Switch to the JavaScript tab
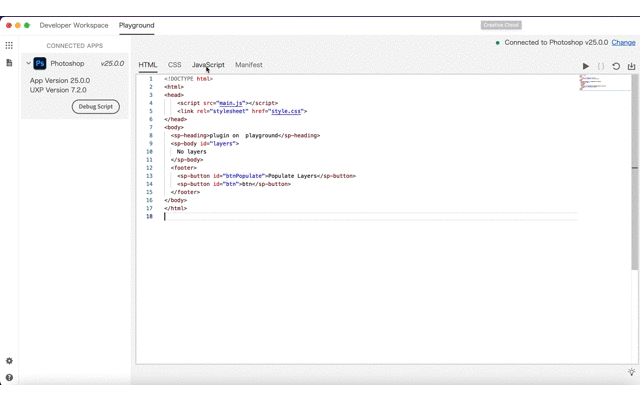This screenshot has width=640, height=400. 208,65
